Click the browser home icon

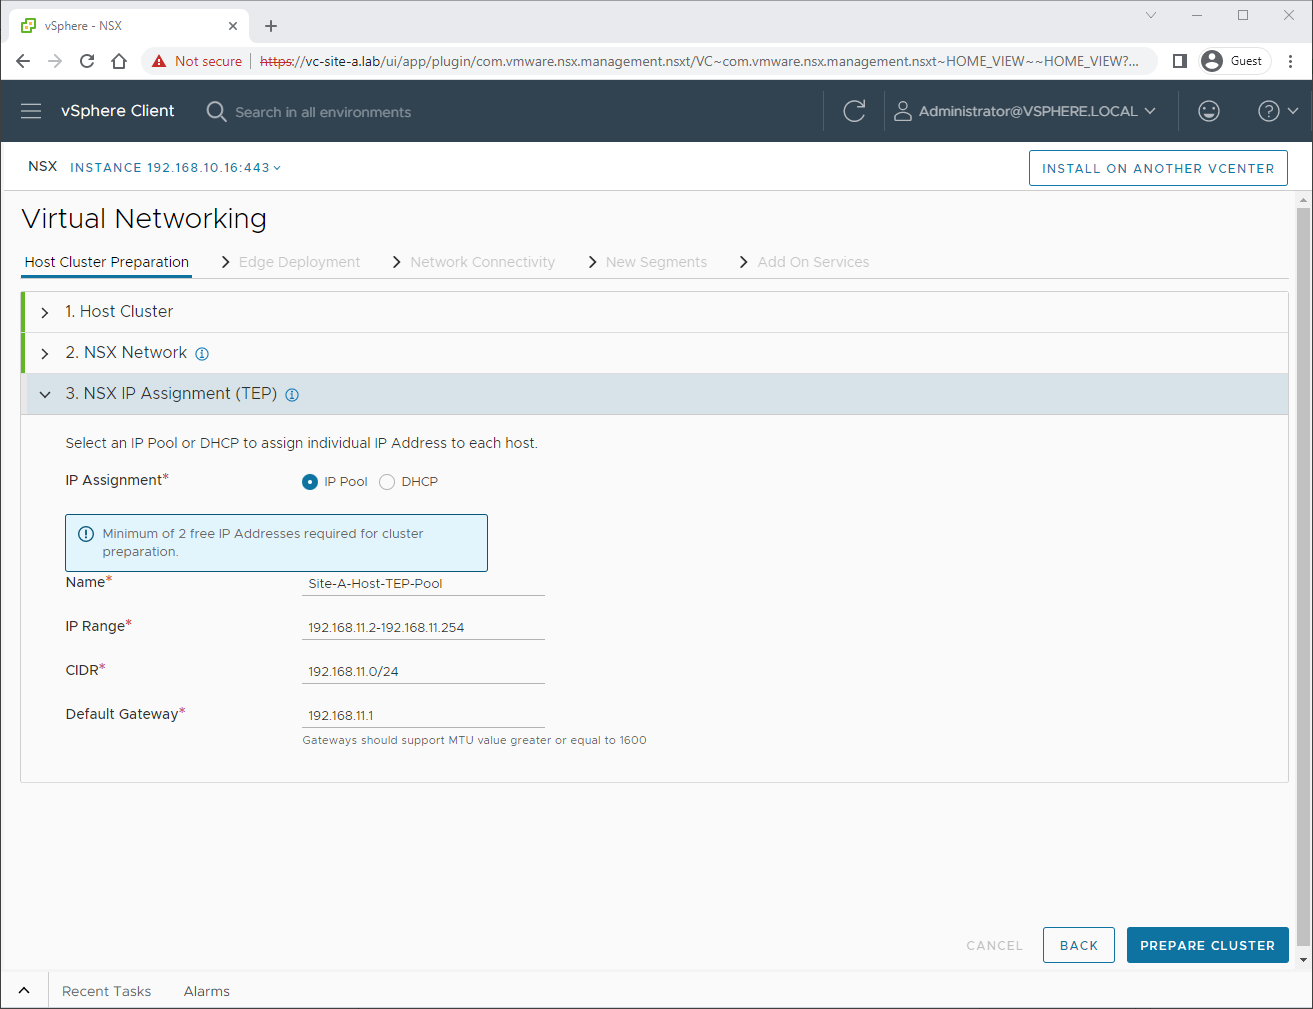[119, 61]
